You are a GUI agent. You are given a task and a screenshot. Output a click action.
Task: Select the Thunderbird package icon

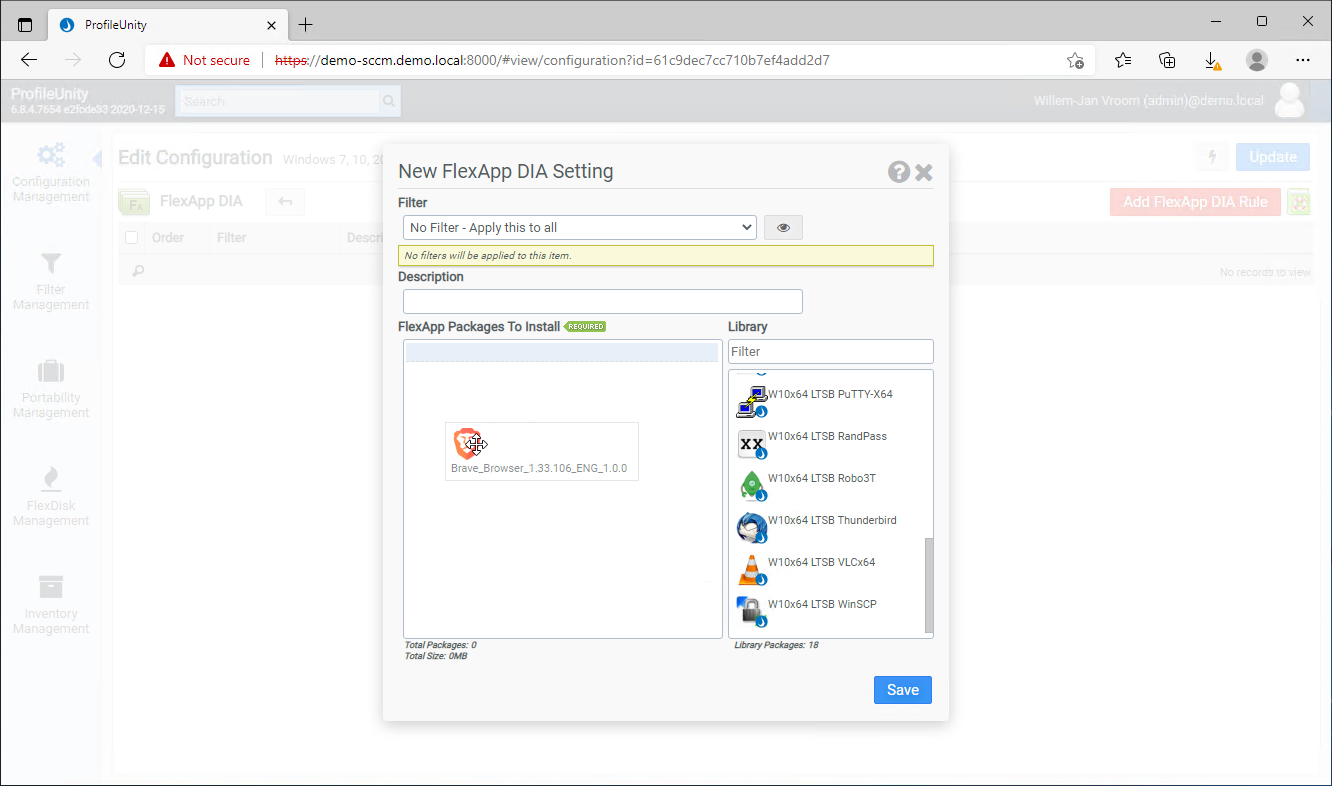tap(751, 527)
